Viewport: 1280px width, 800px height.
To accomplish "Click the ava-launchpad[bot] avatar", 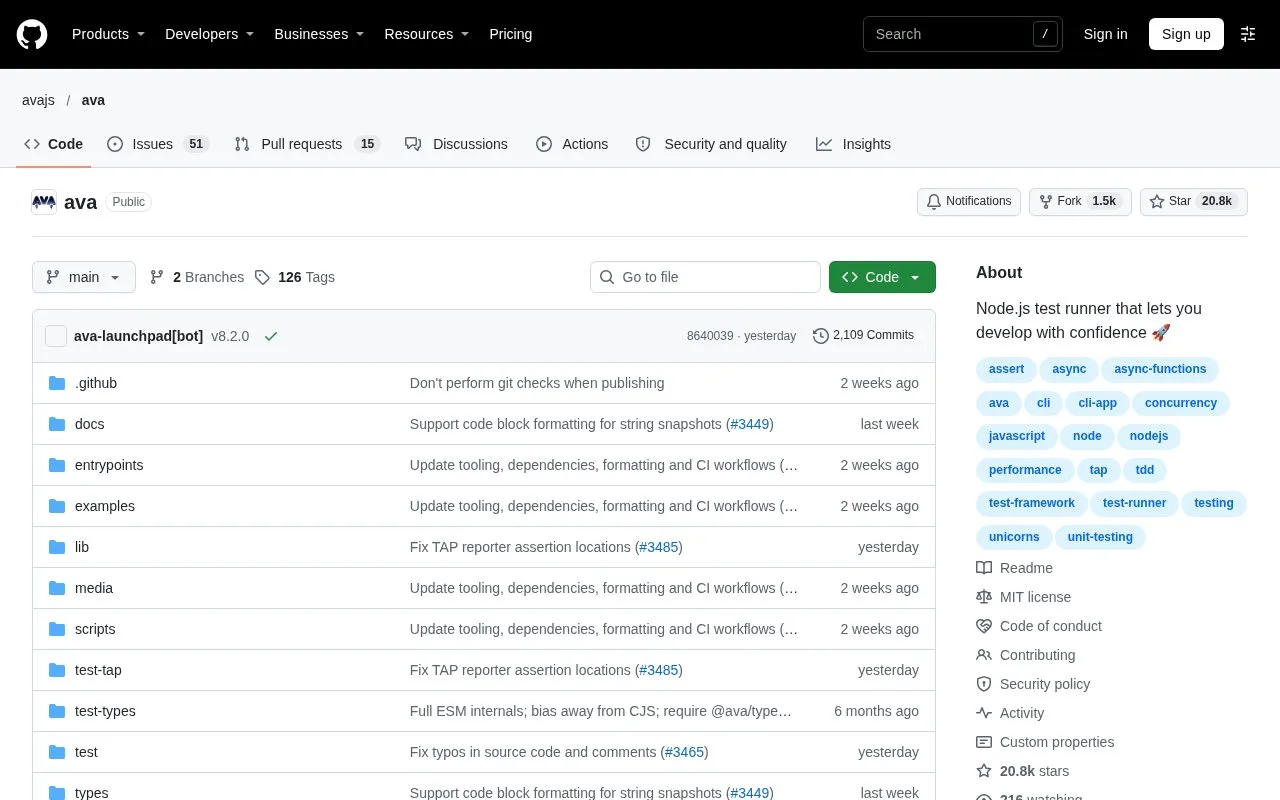I will 56,336.
